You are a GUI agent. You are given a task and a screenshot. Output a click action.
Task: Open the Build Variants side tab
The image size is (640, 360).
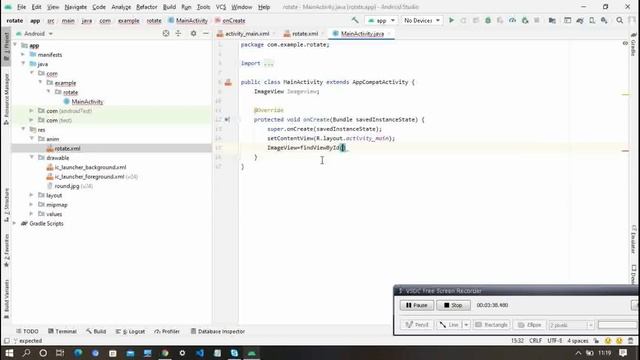(6, 300)
